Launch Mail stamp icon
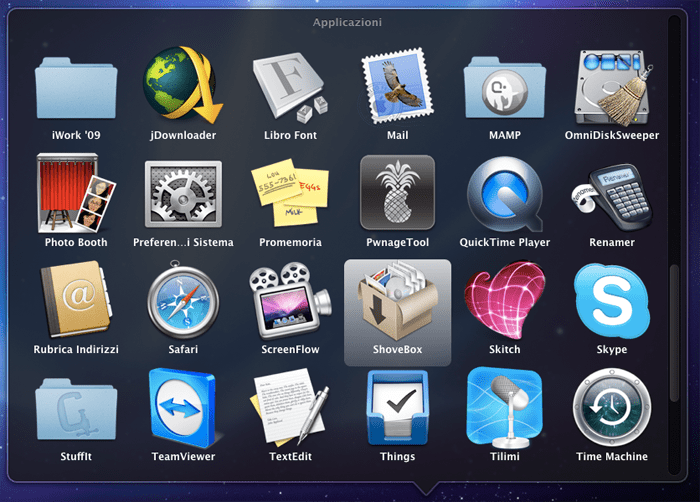 click(397, 86)
